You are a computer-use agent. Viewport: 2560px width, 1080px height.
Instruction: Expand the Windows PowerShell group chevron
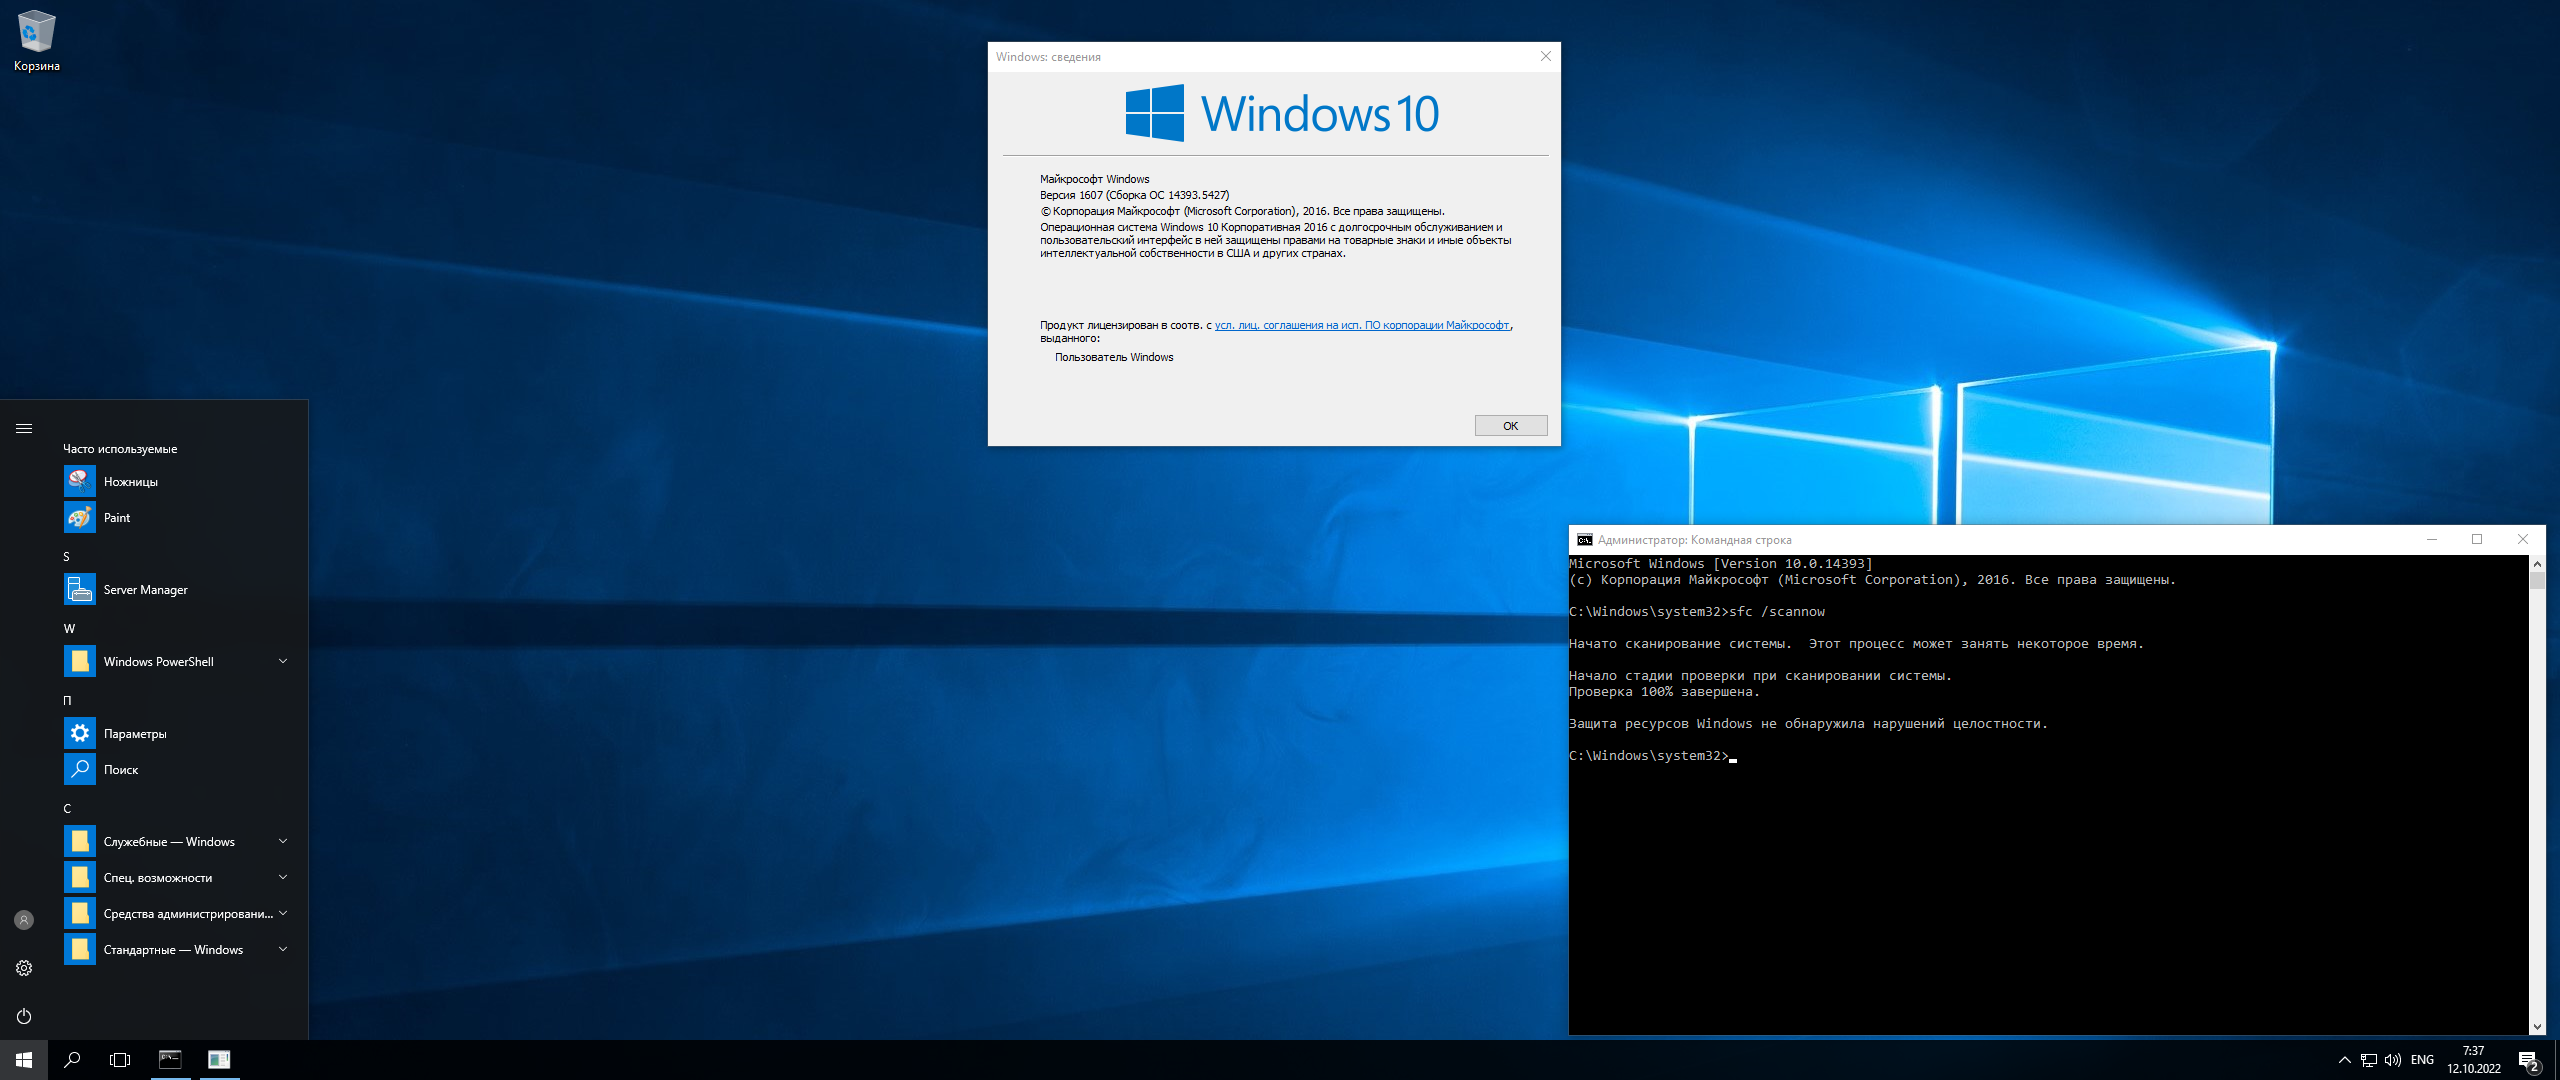283,661
